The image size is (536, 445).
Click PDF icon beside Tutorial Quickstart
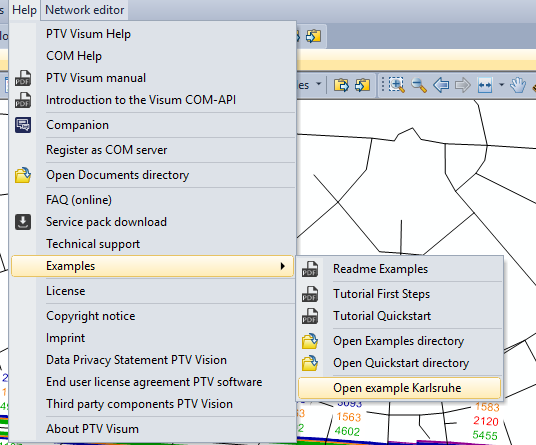310,316
